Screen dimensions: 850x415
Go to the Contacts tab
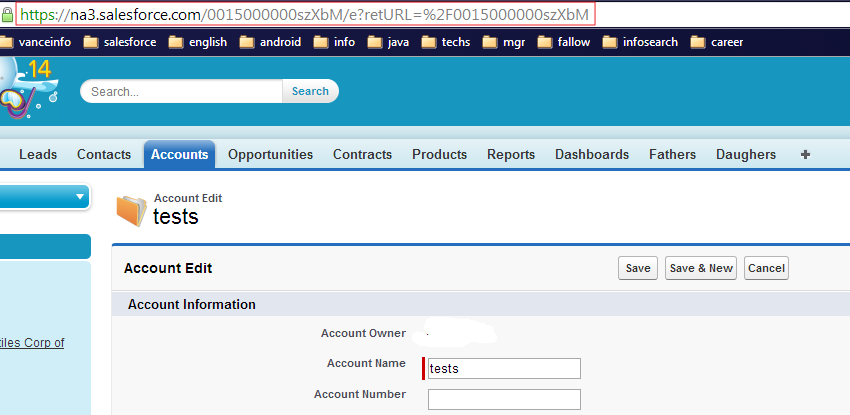coord(104,154)
